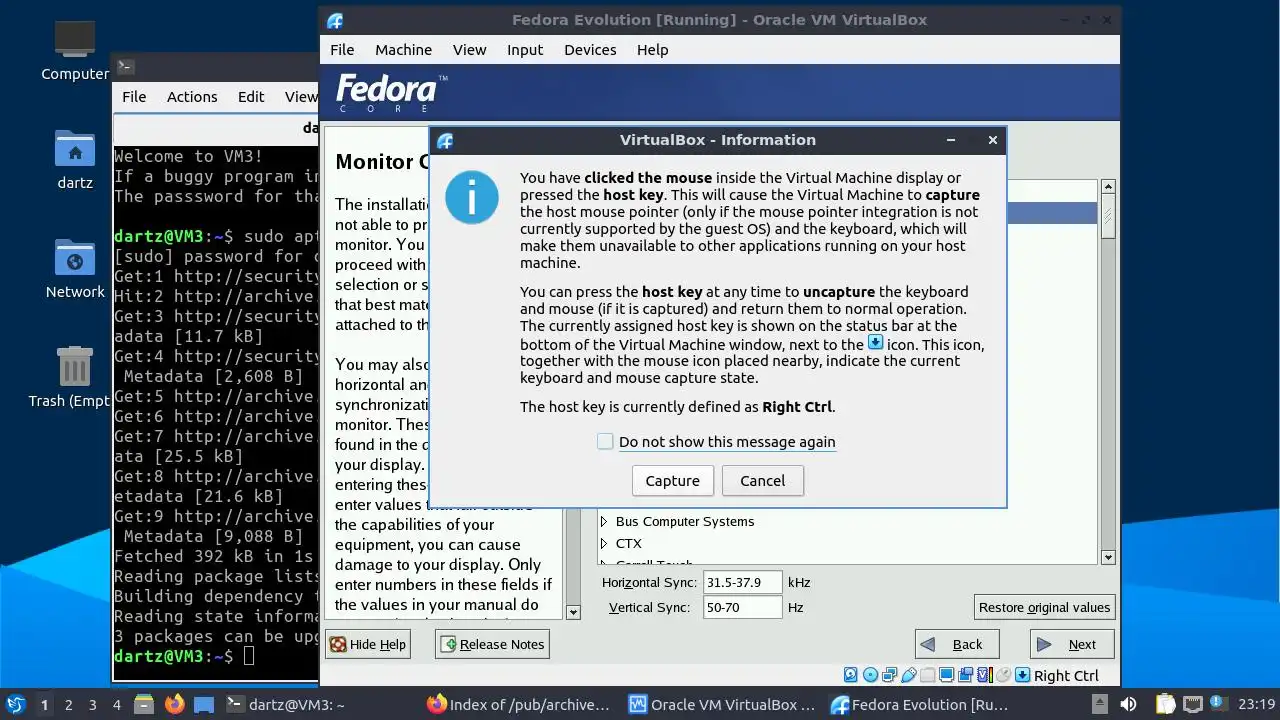Click Restore original values button
Viewport: 1280px width, 720px height.
coord(1044,607)
